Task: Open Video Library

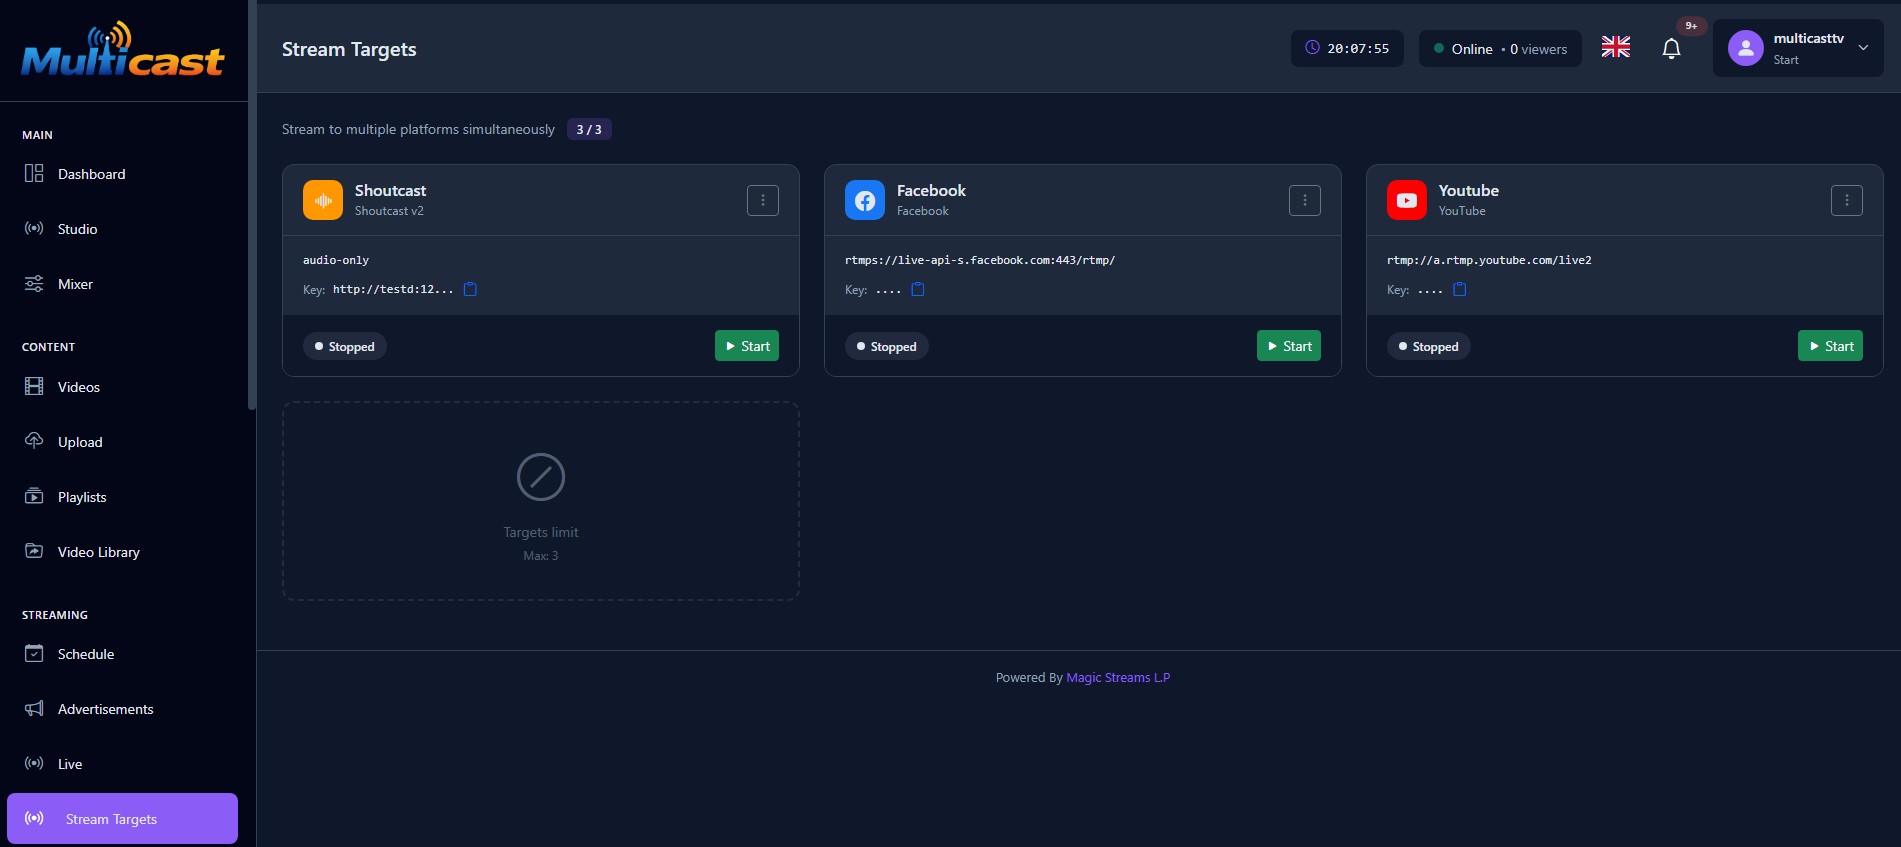Action: (123, 552)
